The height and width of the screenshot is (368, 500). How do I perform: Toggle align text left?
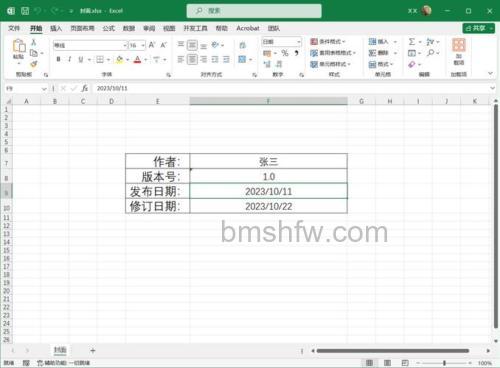(x=181, y=60)
